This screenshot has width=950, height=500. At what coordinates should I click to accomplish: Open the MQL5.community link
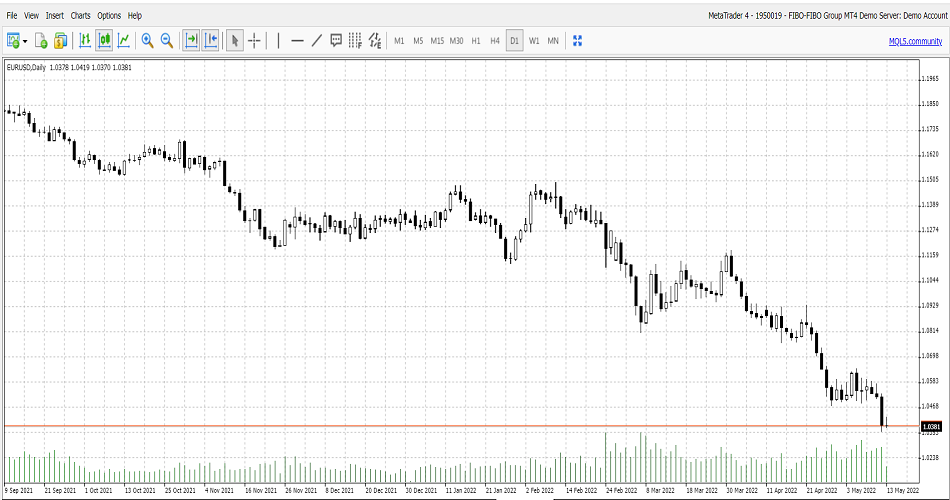pos(915,41)
